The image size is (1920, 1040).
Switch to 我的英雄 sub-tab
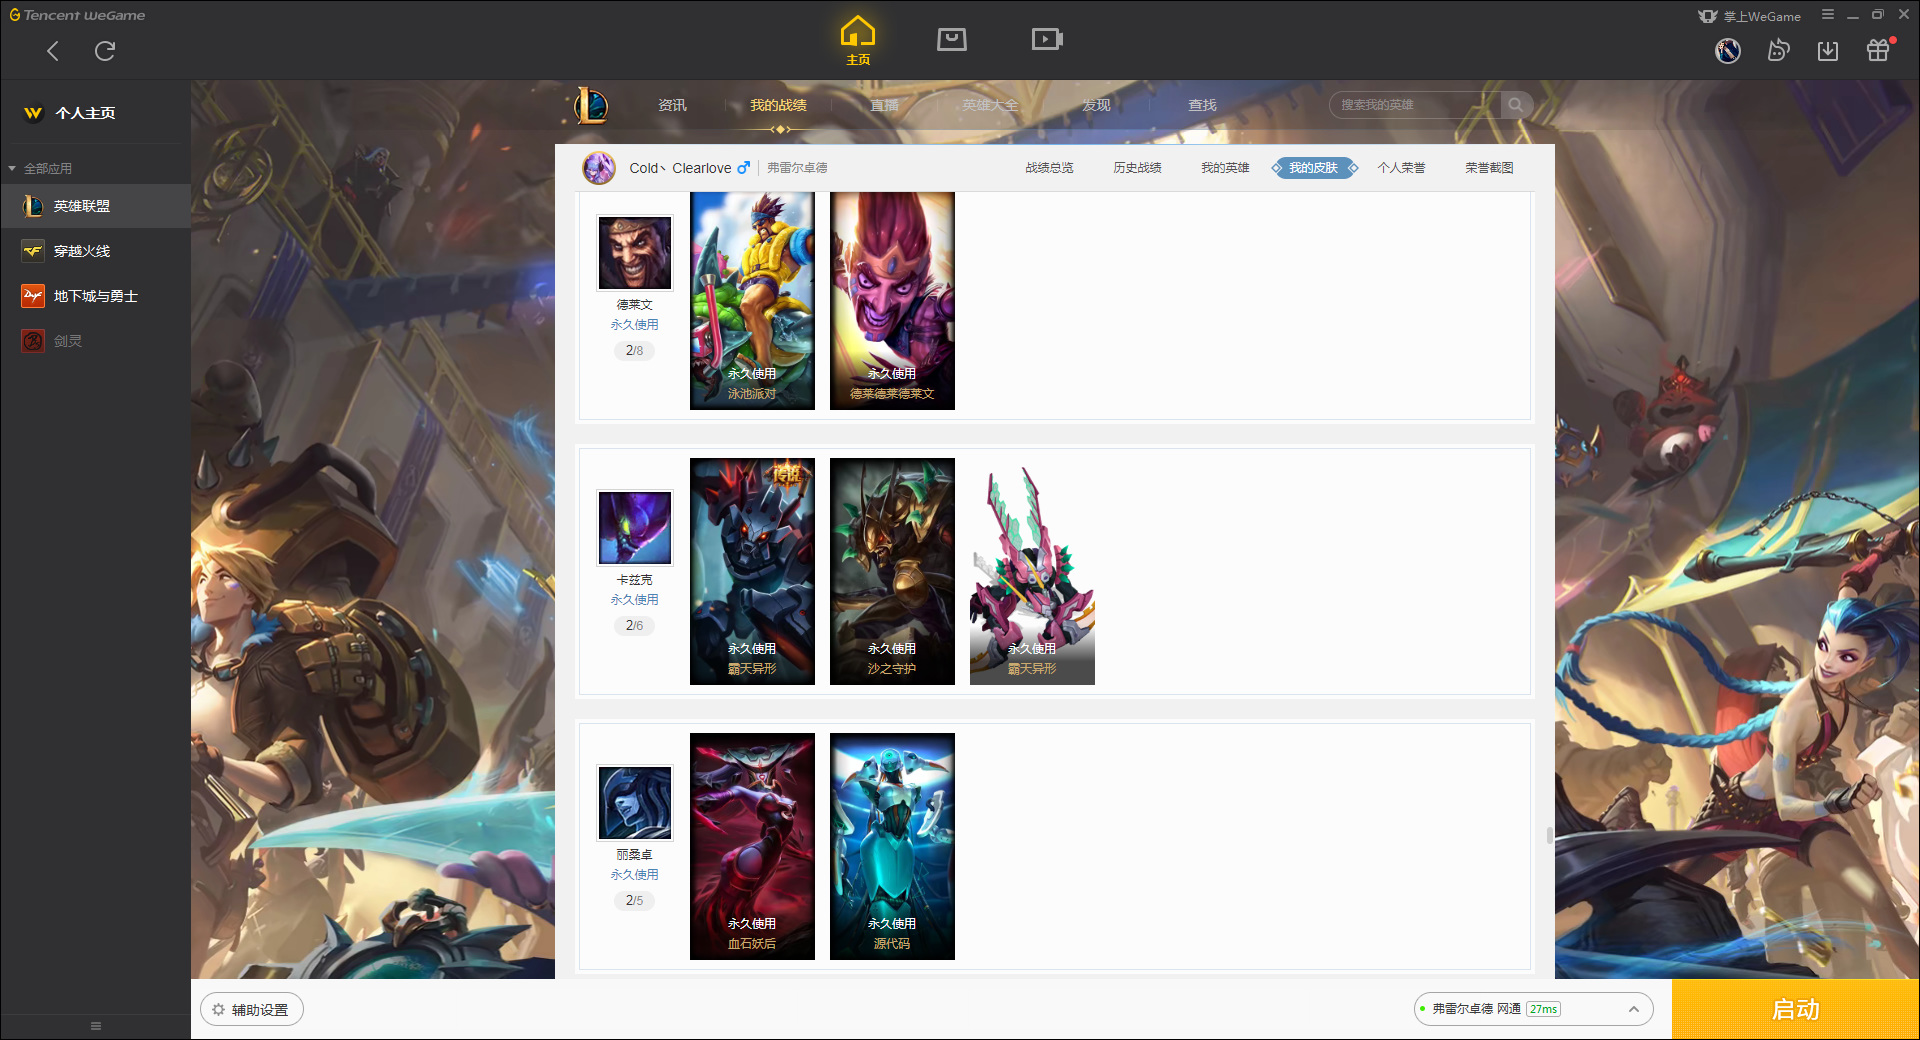click(x=1225, y=168)
